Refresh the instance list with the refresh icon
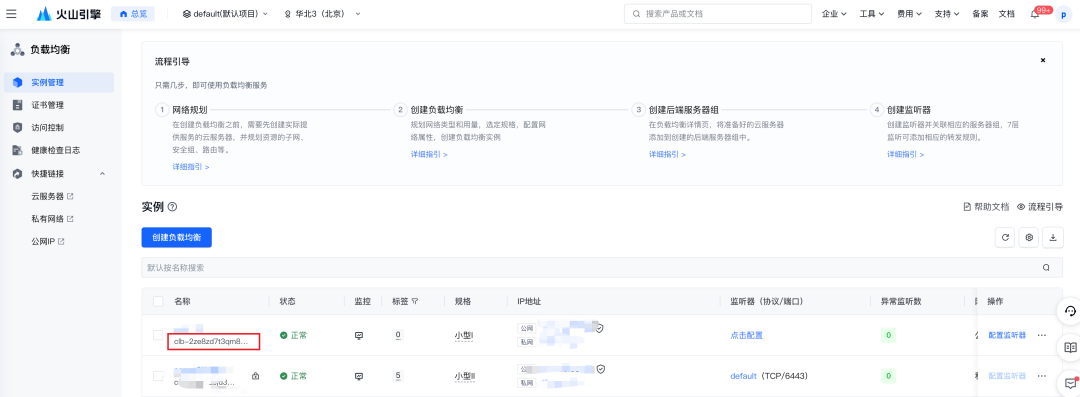Viewport: 1080px width, 397px height. tap(1006, 237)
